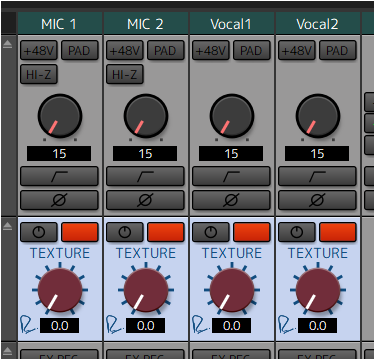Toggle PAD on Vocal1 channel
The height and width of the screenshot is (360, 375).
[x=252, y=50]
